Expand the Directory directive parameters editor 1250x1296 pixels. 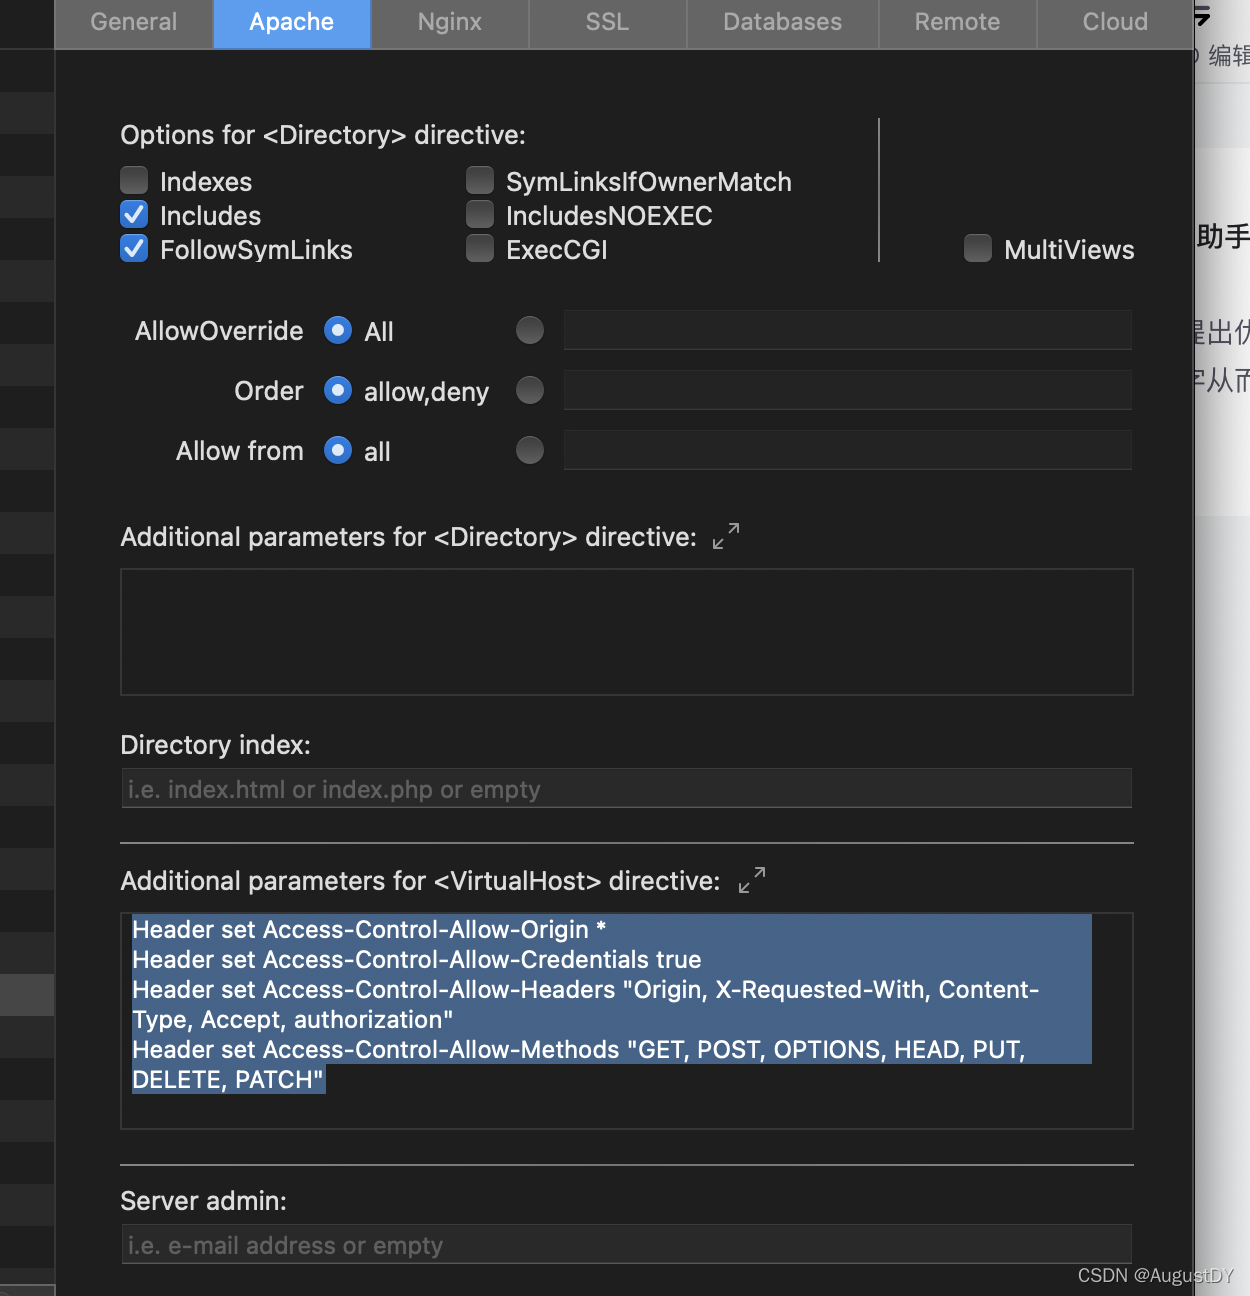[x=725, y=536]
